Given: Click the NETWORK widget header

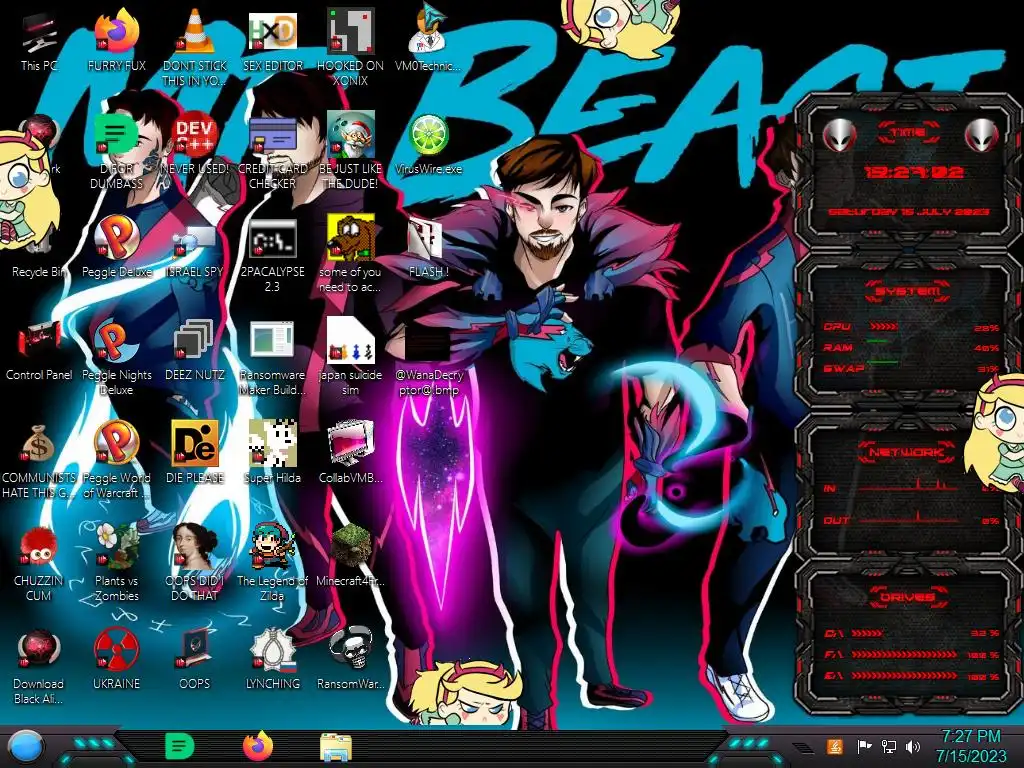Looking at the screenshot, I should pyautogui.click(x=907, y=451).
